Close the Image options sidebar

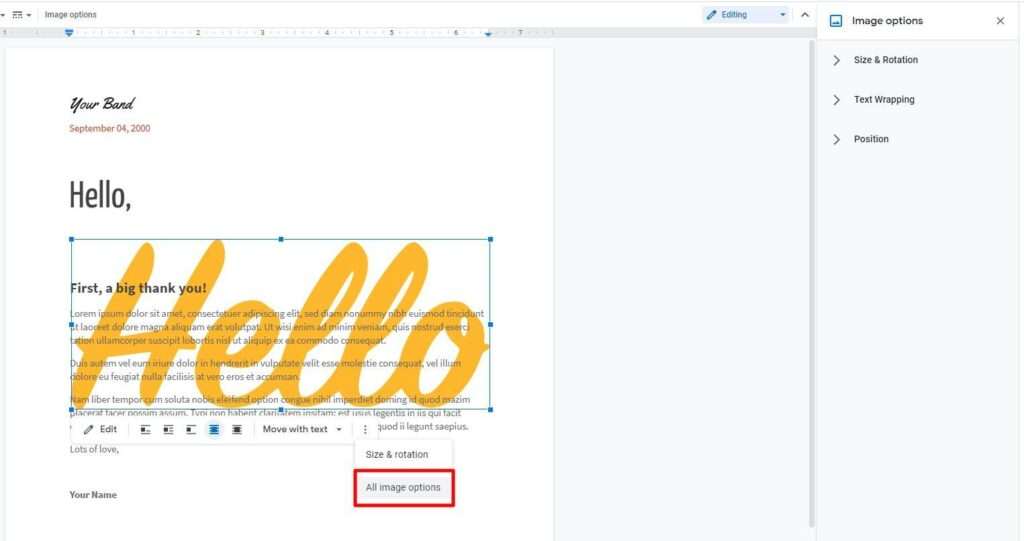pos(1000,21)
